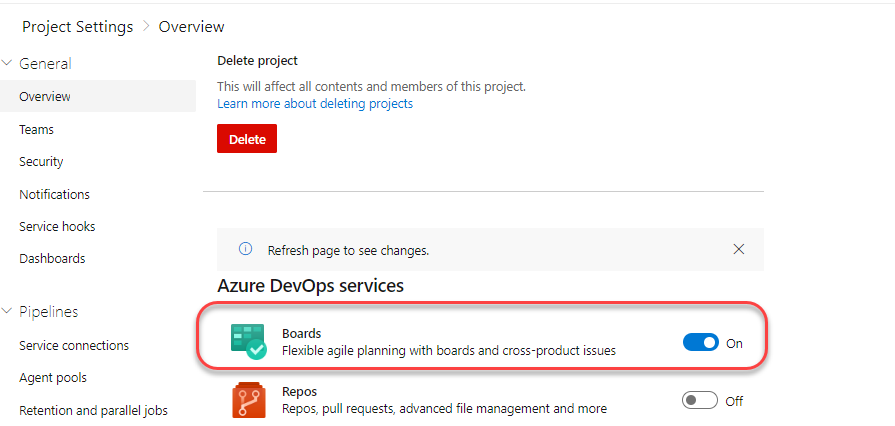895x426 pixels.
Task: Turn off the Boards service toggle
Action: [700, 343]
